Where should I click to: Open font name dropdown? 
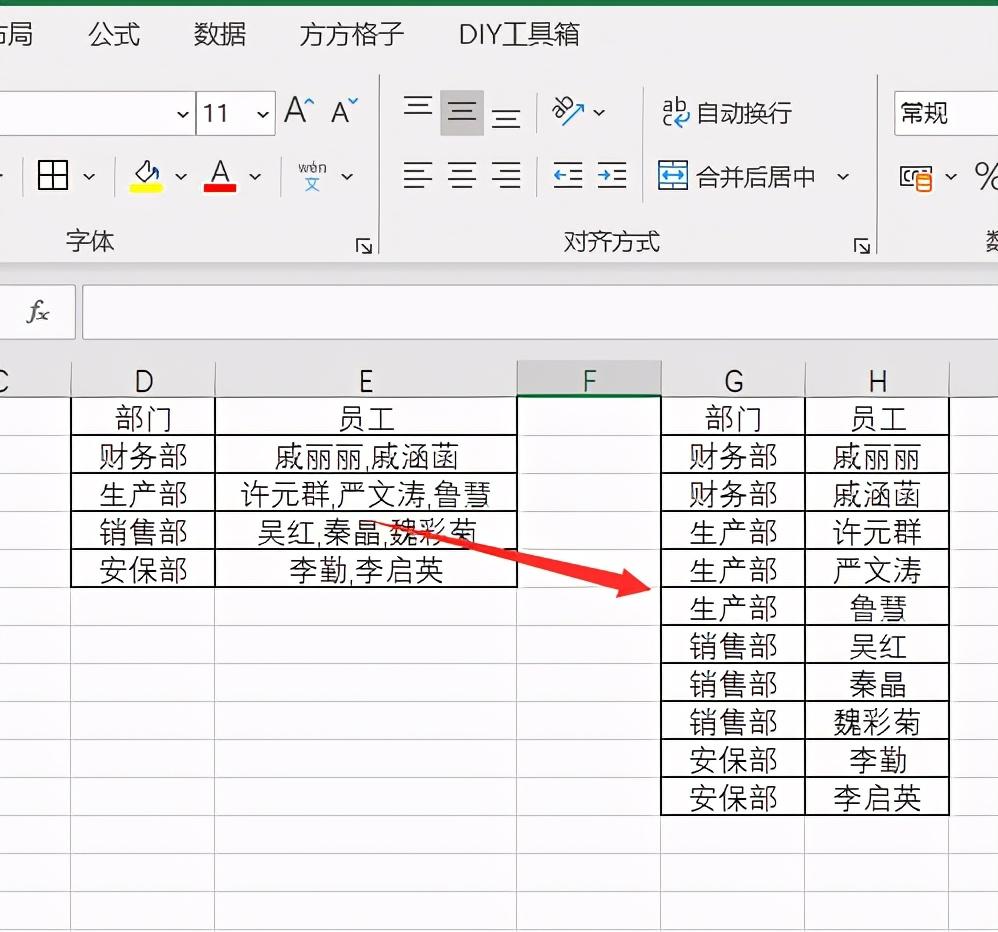point(183,115)
